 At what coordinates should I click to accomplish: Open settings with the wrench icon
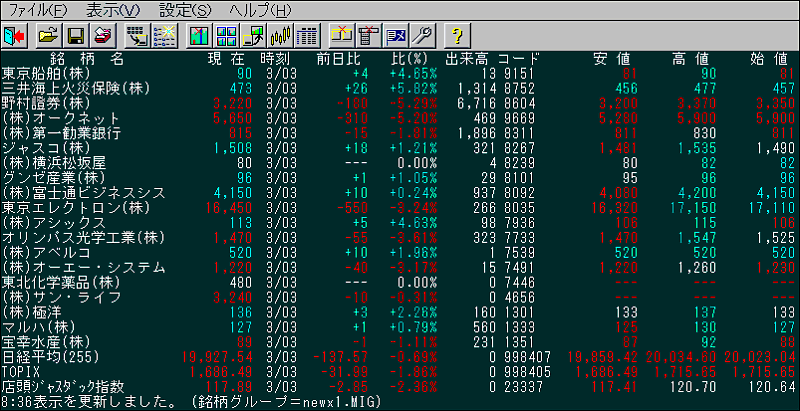(x=424, y=36)
